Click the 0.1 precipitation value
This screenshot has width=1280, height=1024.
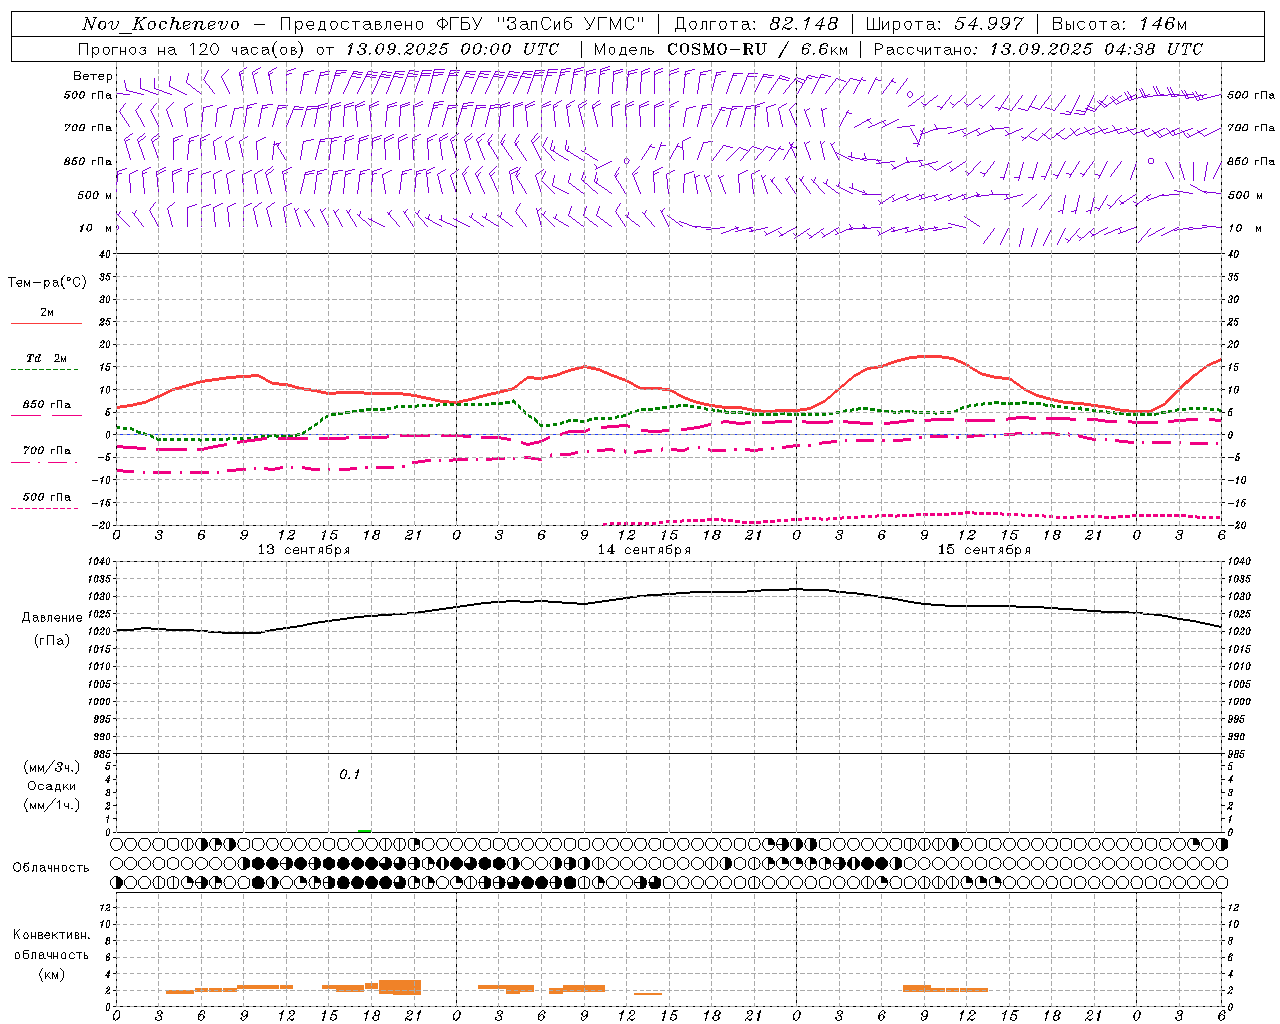pyautogui.click(x=349, y=775)
